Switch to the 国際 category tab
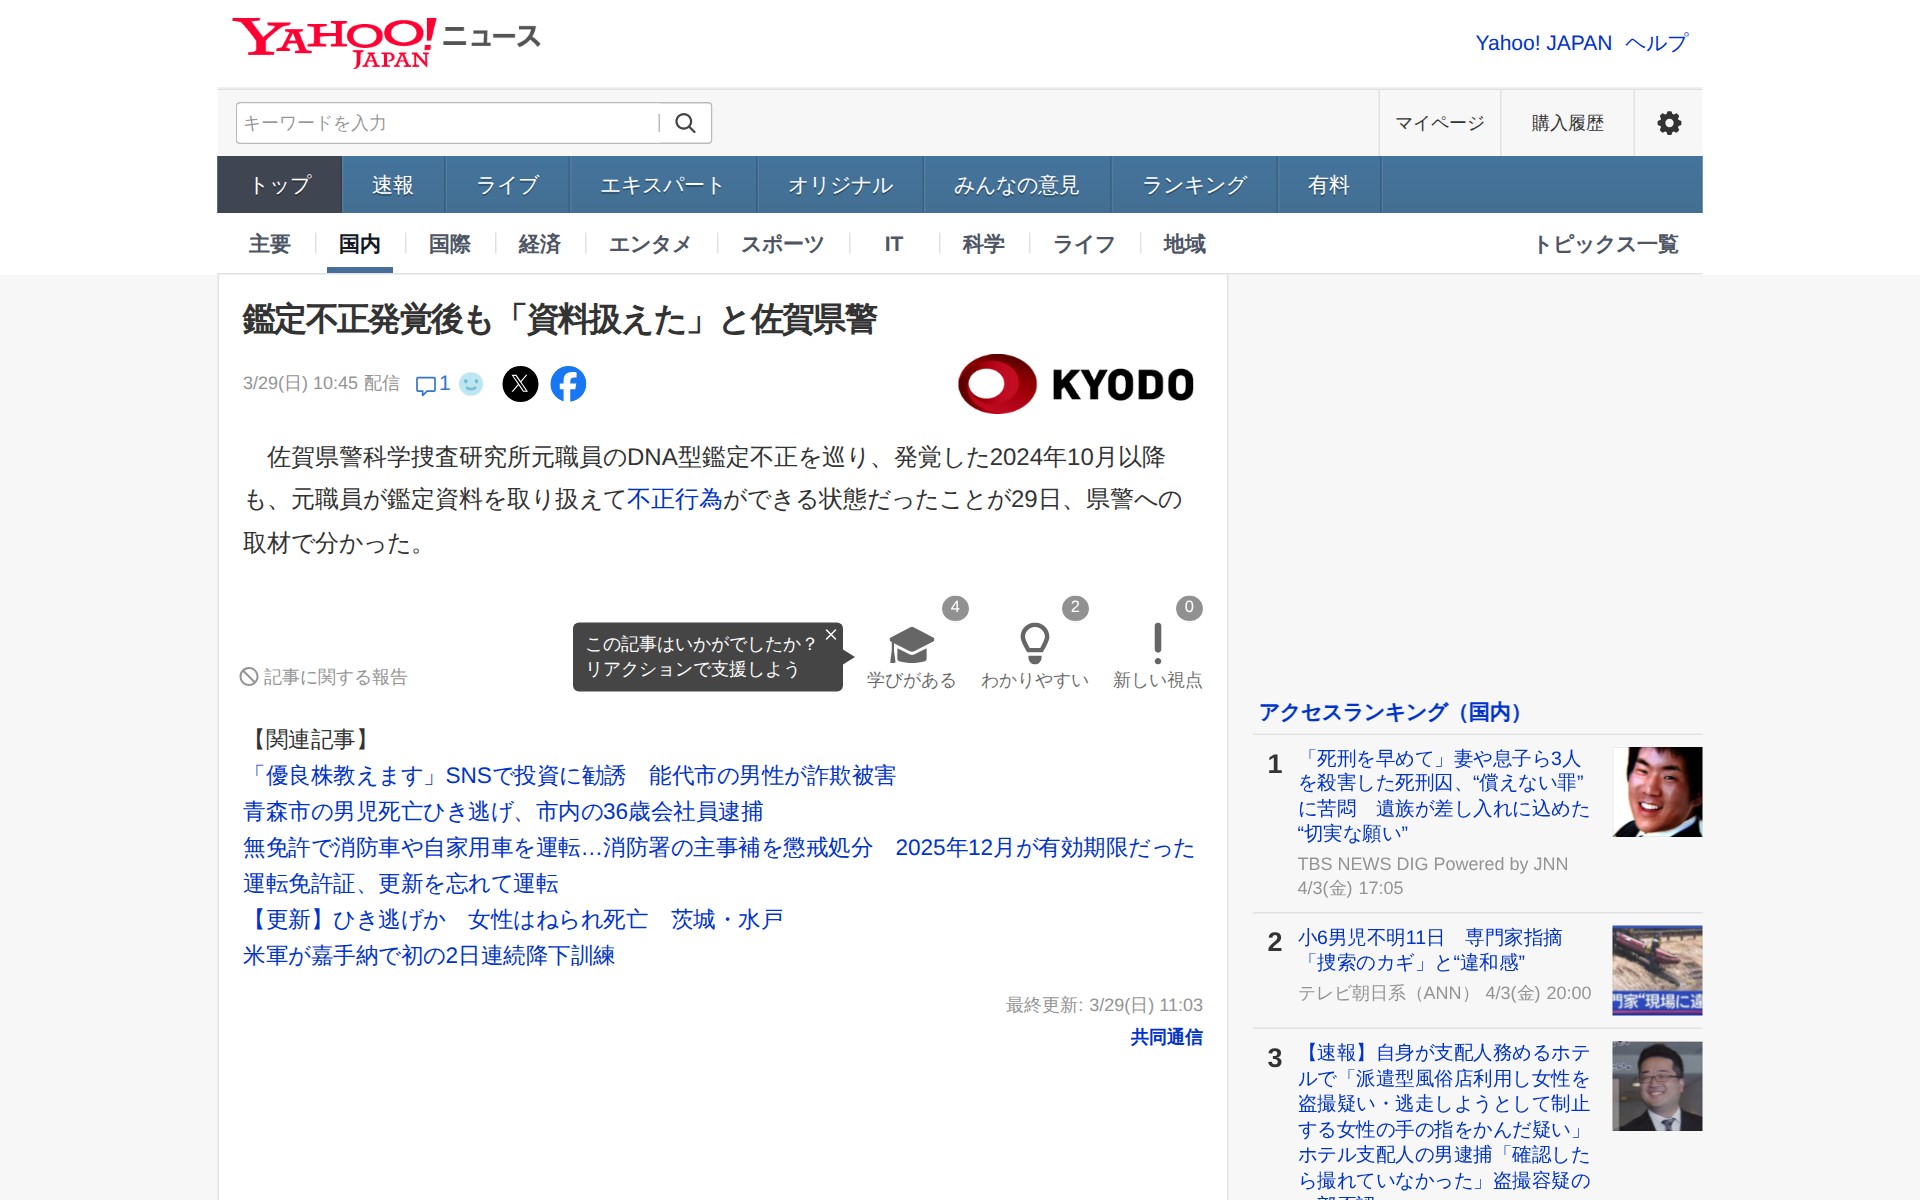 pos(448,244)
